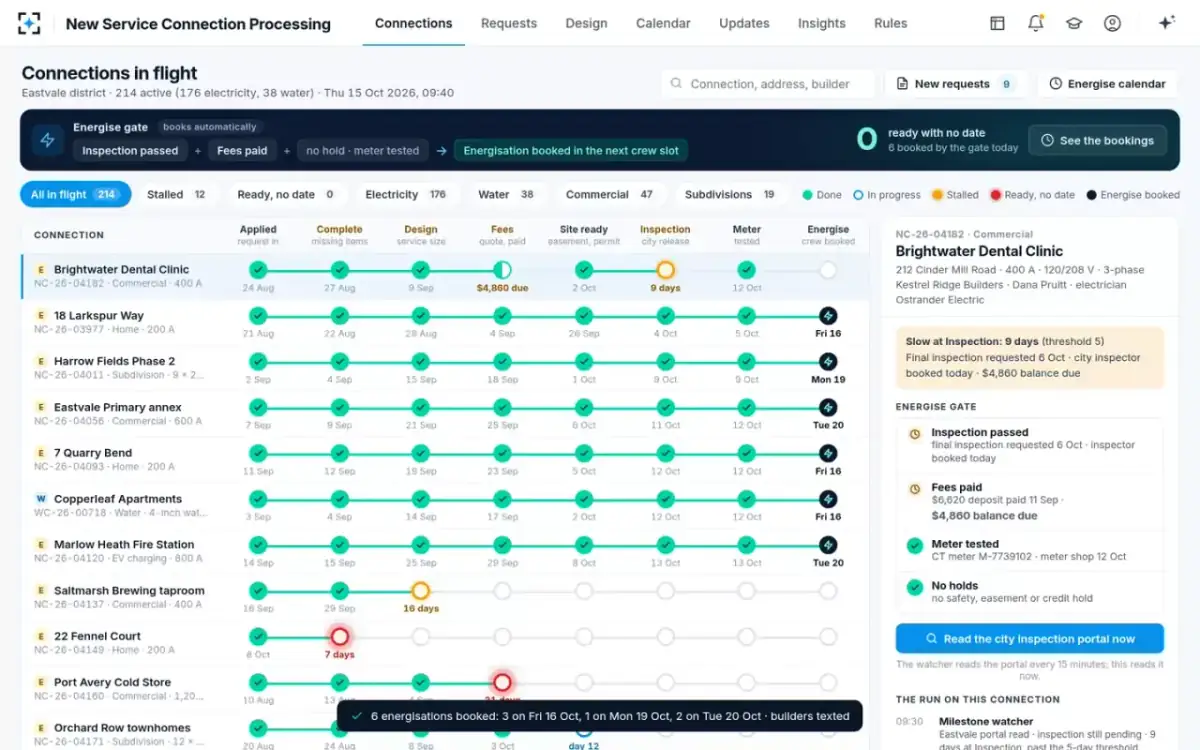Open the Updates tab

click(744, 23)
